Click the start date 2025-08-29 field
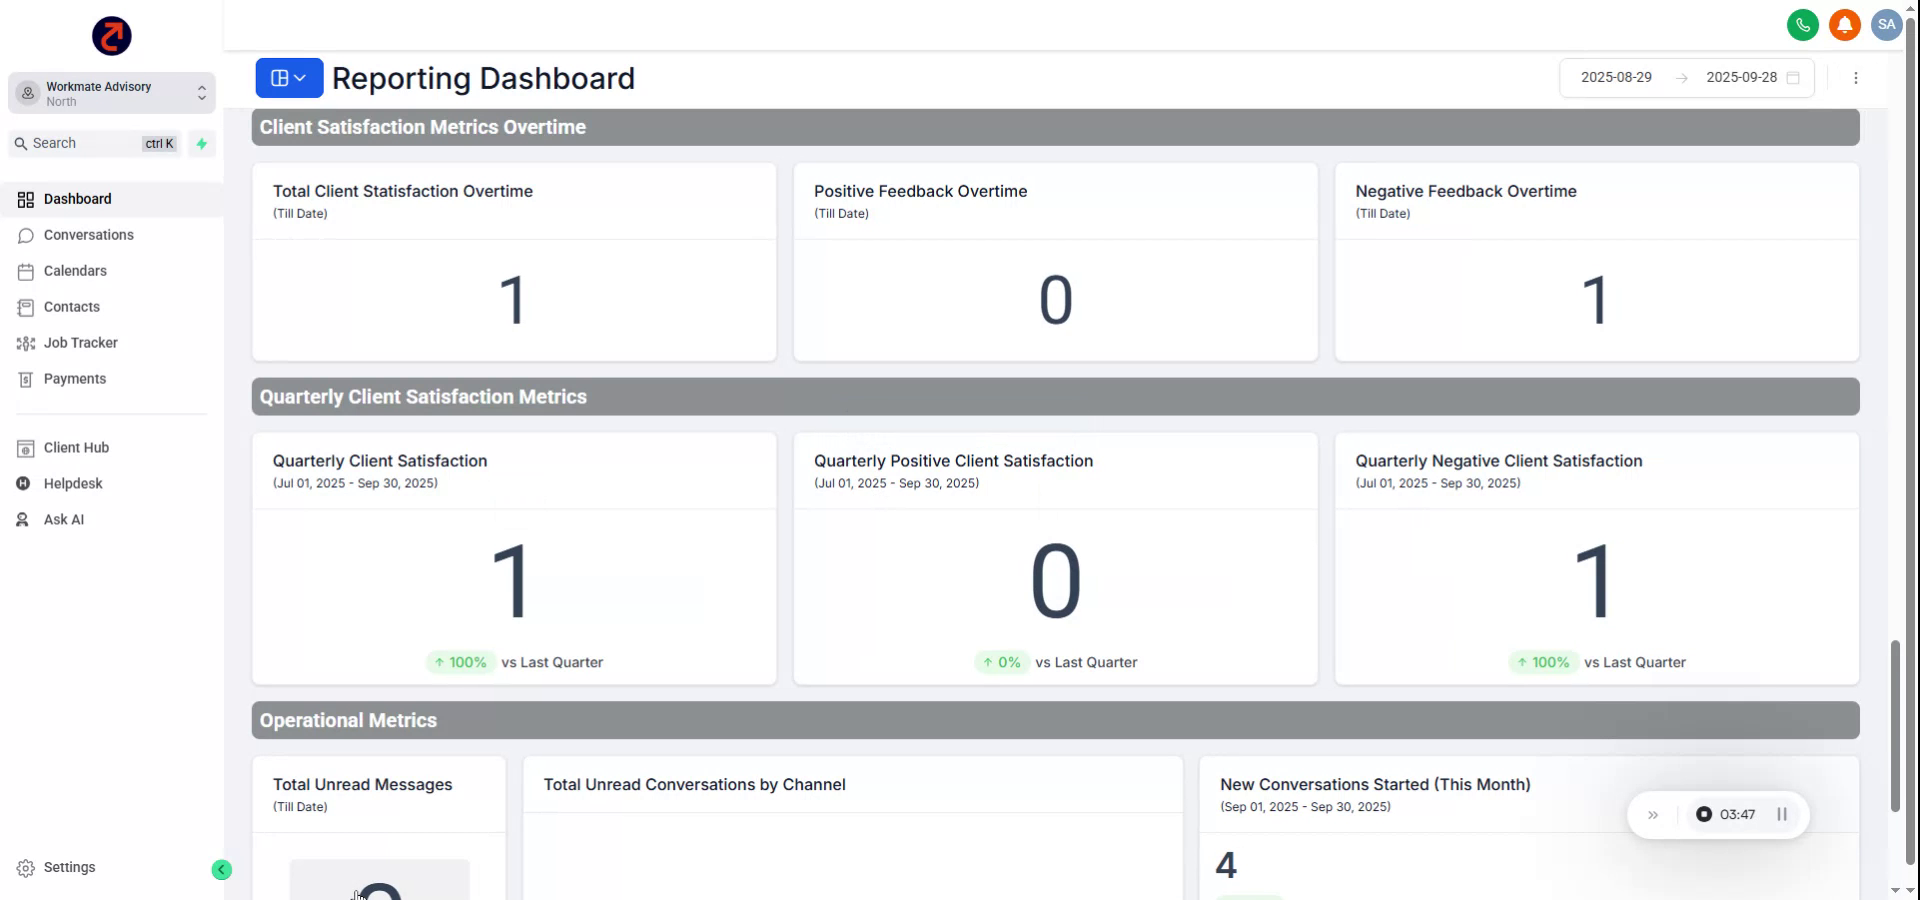The height and width of the screenshot is (900, 1920). point(1616,78)
